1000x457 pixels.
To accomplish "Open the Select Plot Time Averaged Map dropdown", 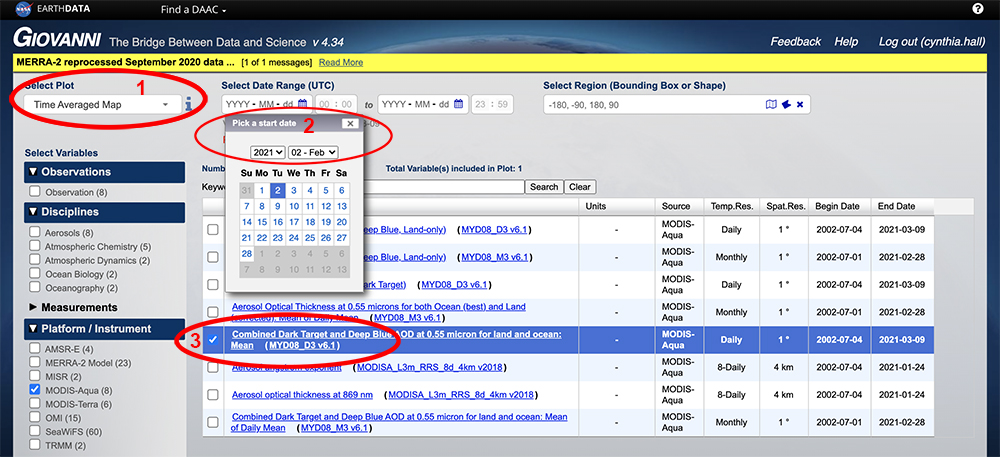I will pos(101,105).
